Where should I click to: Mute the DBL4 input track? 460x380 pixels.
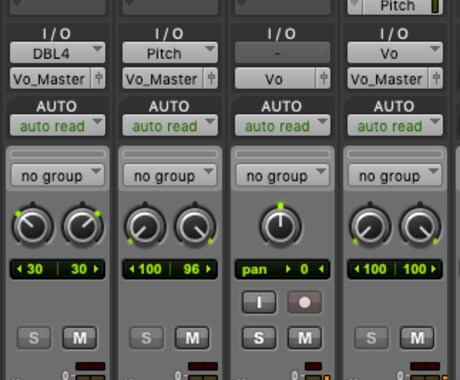[80, 338]
